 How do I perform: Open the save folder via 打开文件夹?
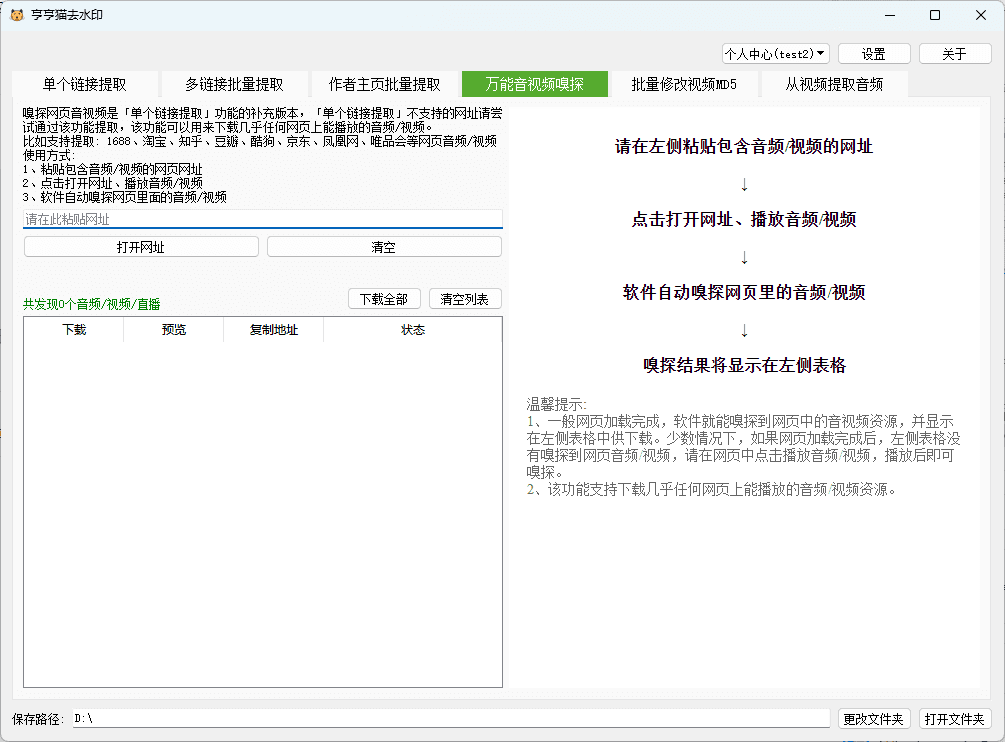pos(955,718)
